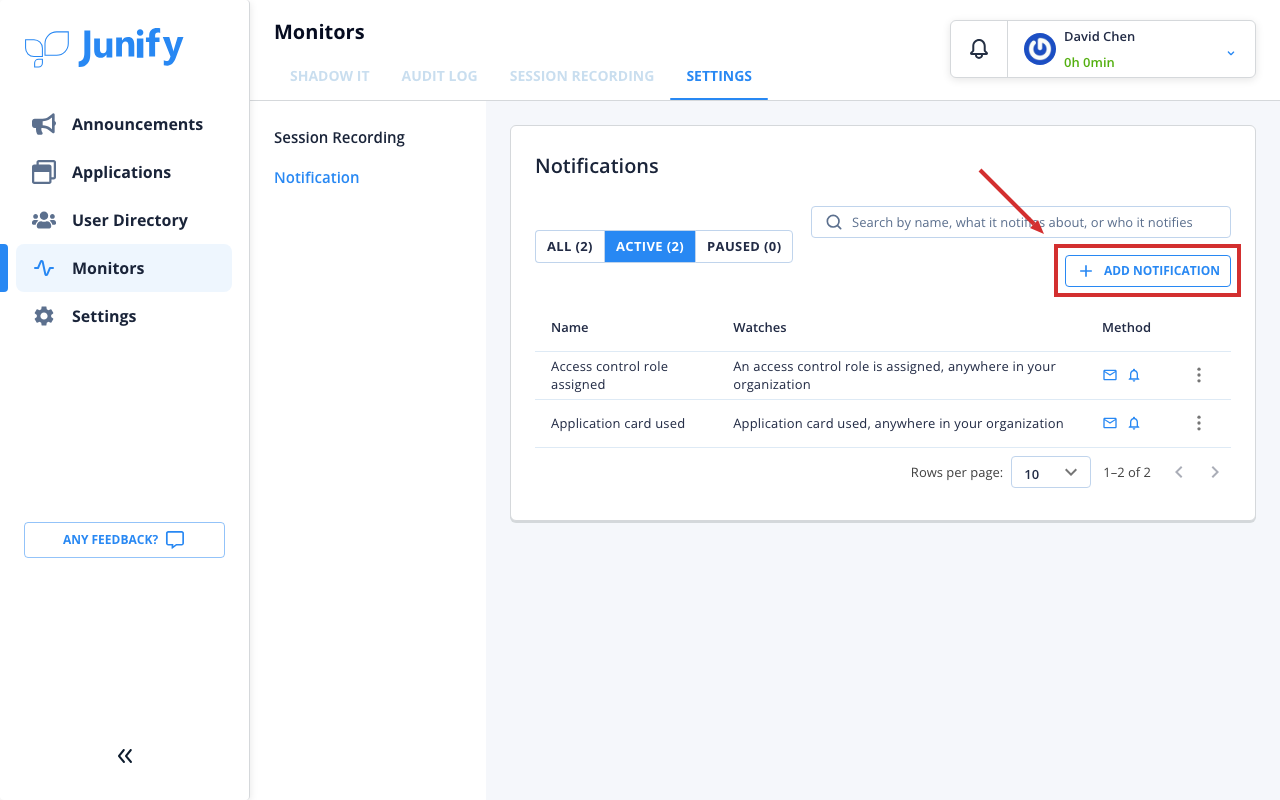Click the '0h 0min' session timer
Screen dimensions: 1280x800
(x=1089, y=62)
